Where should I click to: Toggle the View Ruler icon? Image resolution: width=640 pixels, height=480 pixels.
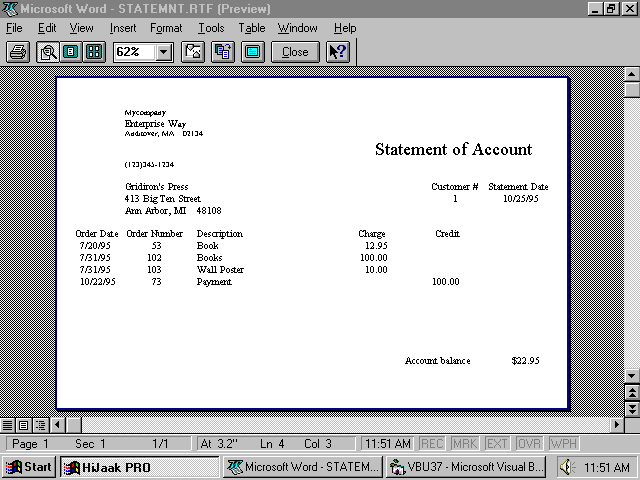point(193,51)
